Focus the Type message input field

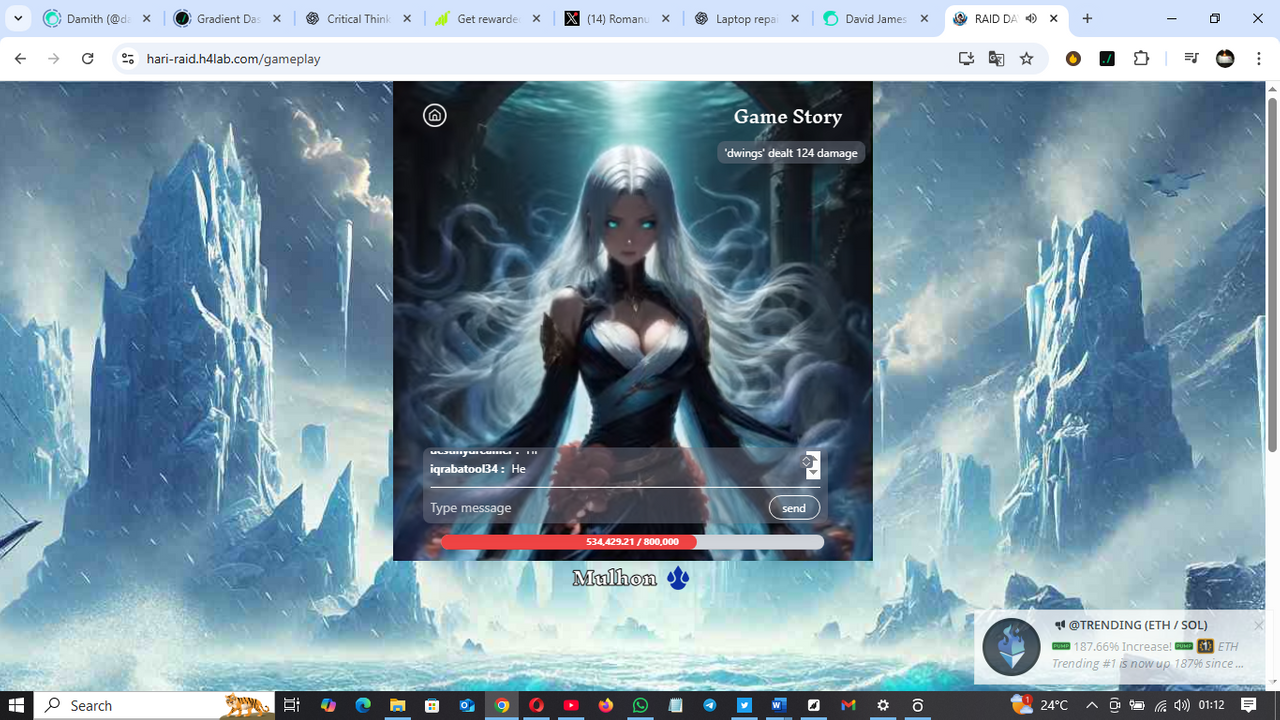tap(596, 508)
